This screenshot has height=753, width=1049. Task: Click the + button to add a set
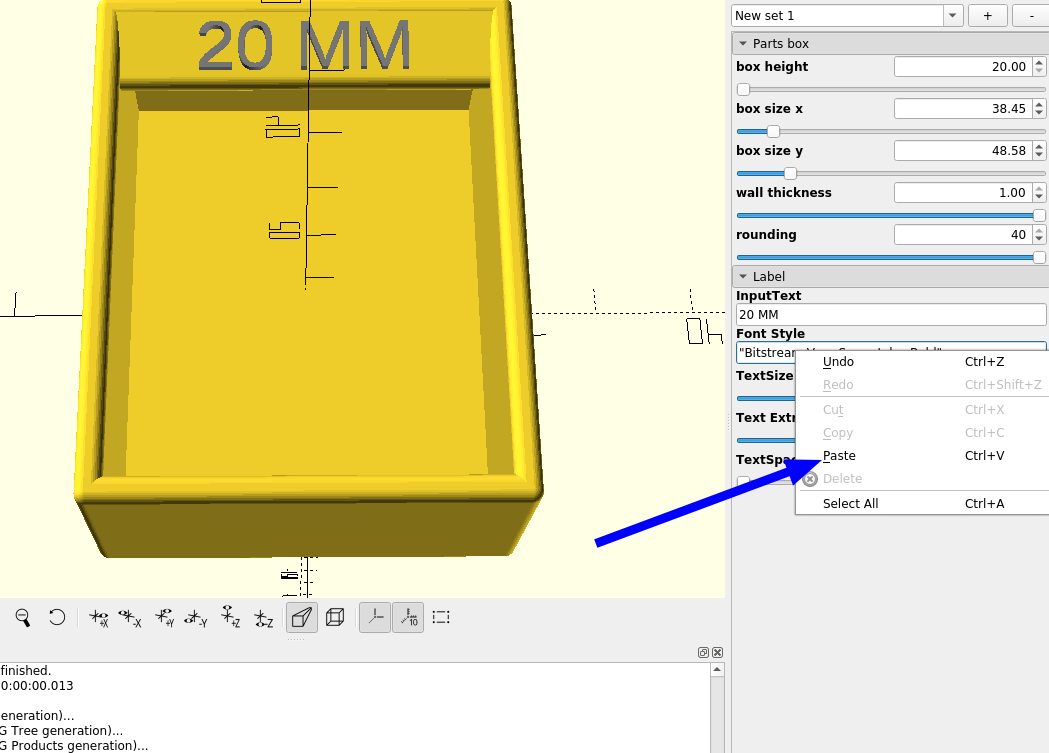pyautogui.click(x=987, y=15)
